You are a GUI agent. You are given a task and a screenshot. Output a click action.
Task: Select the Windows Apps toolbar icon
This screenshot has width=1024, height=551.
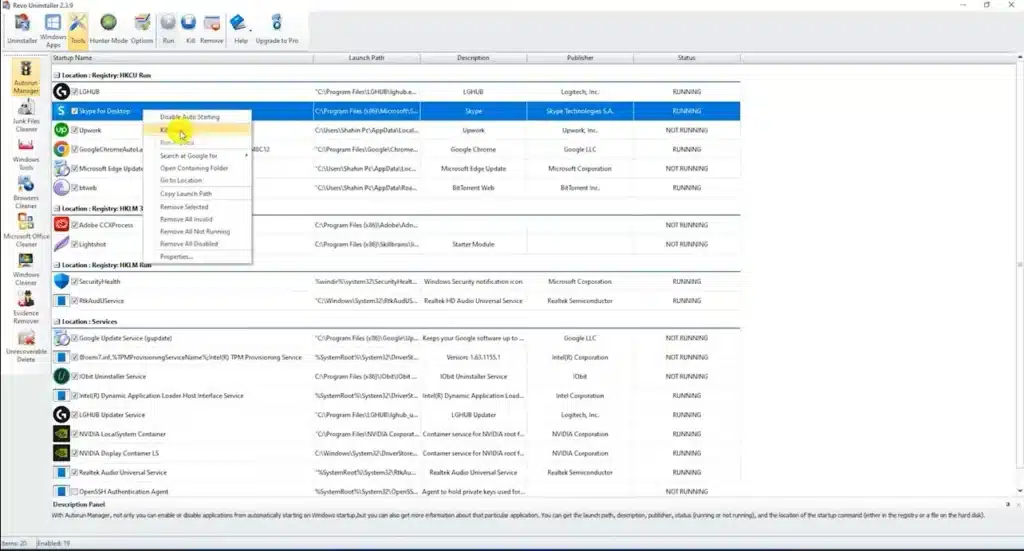tap(53, 31)
